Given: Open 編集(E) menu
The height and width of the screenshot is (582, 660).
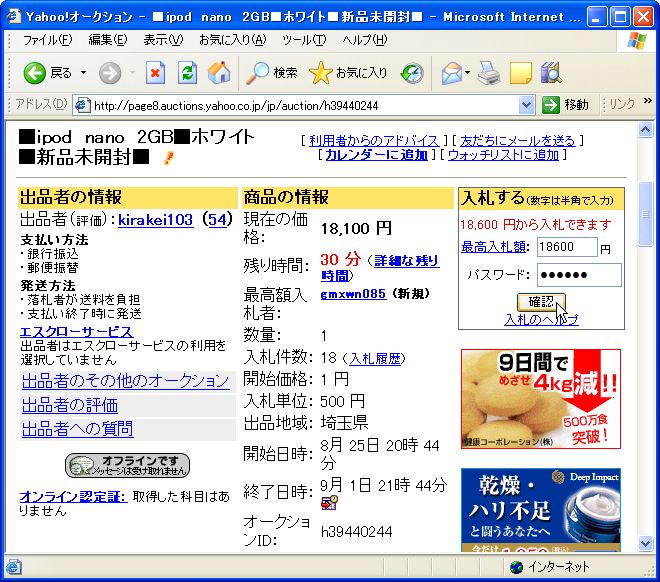Looking at the screenshot, I should [x=107, y=40].
